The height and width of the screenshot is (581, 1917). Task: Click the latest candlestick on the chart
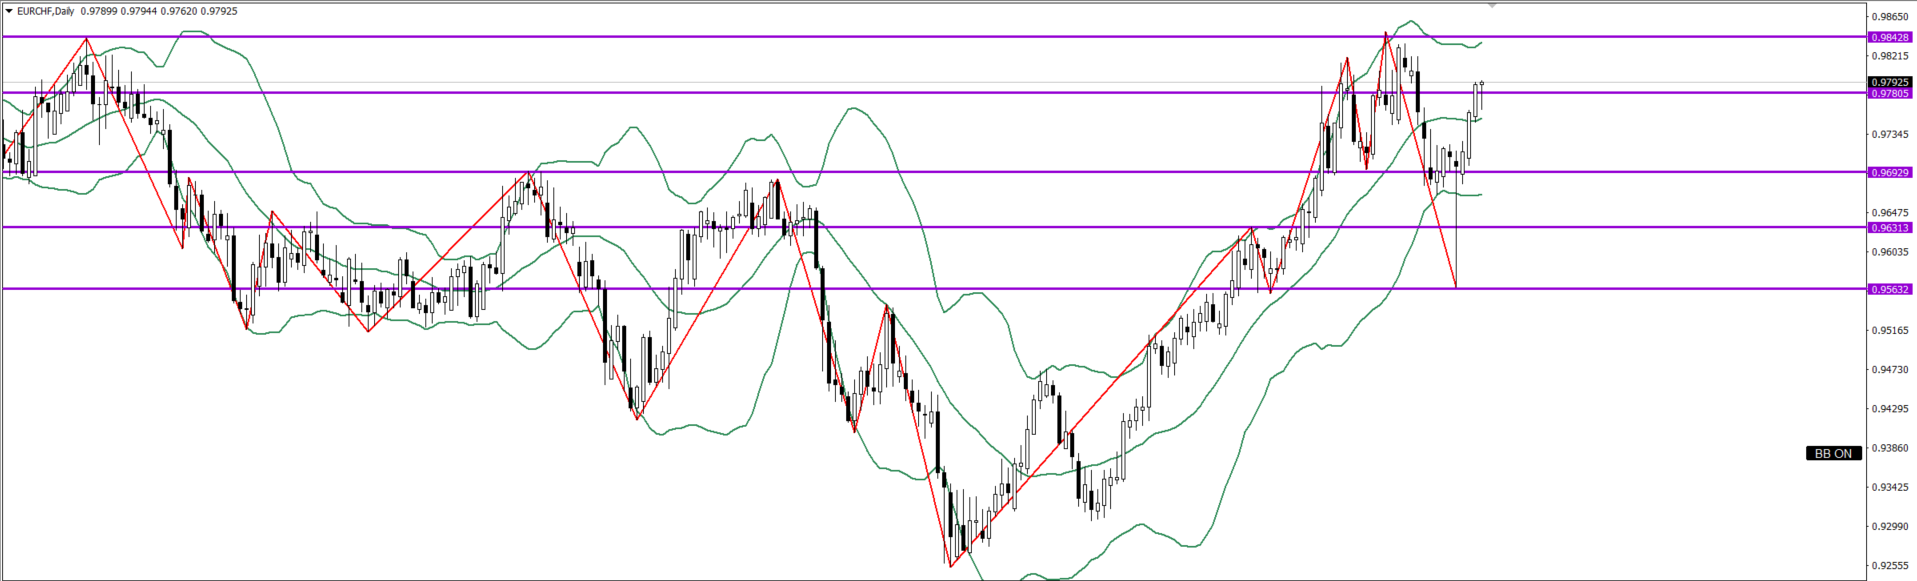(x=1481, y=96)
